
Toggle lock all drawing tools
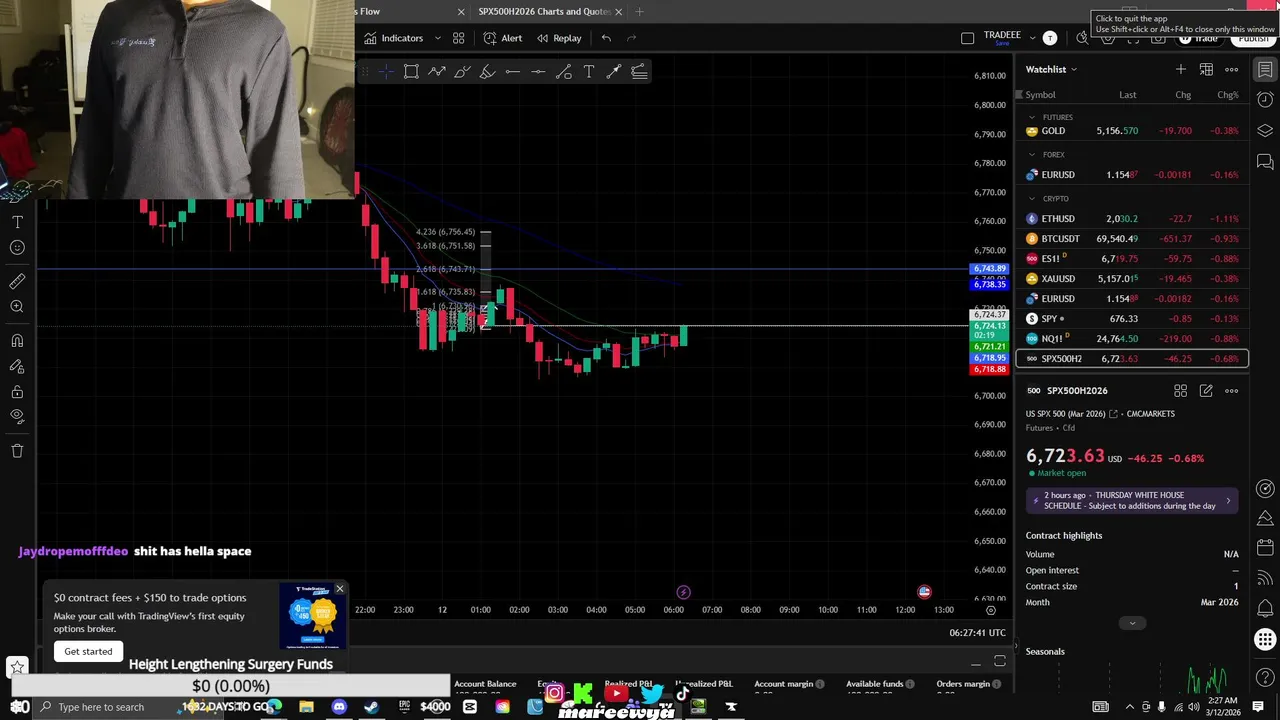click(x=17, y=391)
